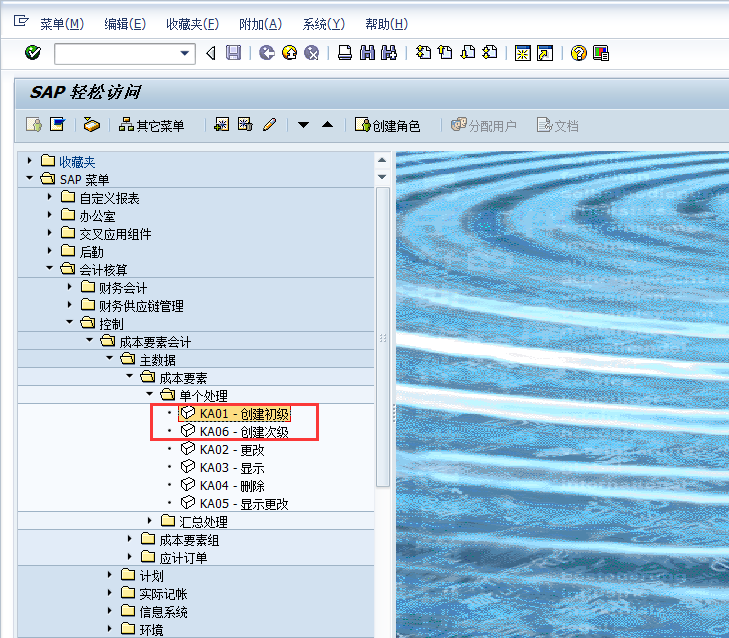This screenshot has width=729, height=638.
Task: Click the red Cancel icon
Action: (311, 53)
